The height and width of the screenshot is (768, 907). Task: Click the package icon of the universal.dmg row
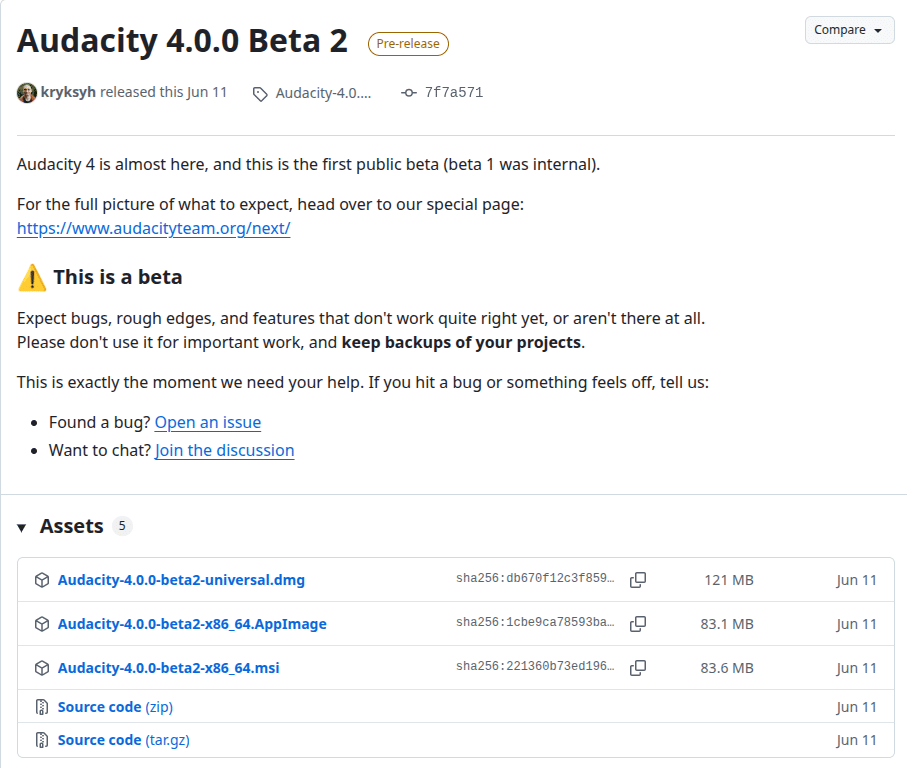pos(42,580)
